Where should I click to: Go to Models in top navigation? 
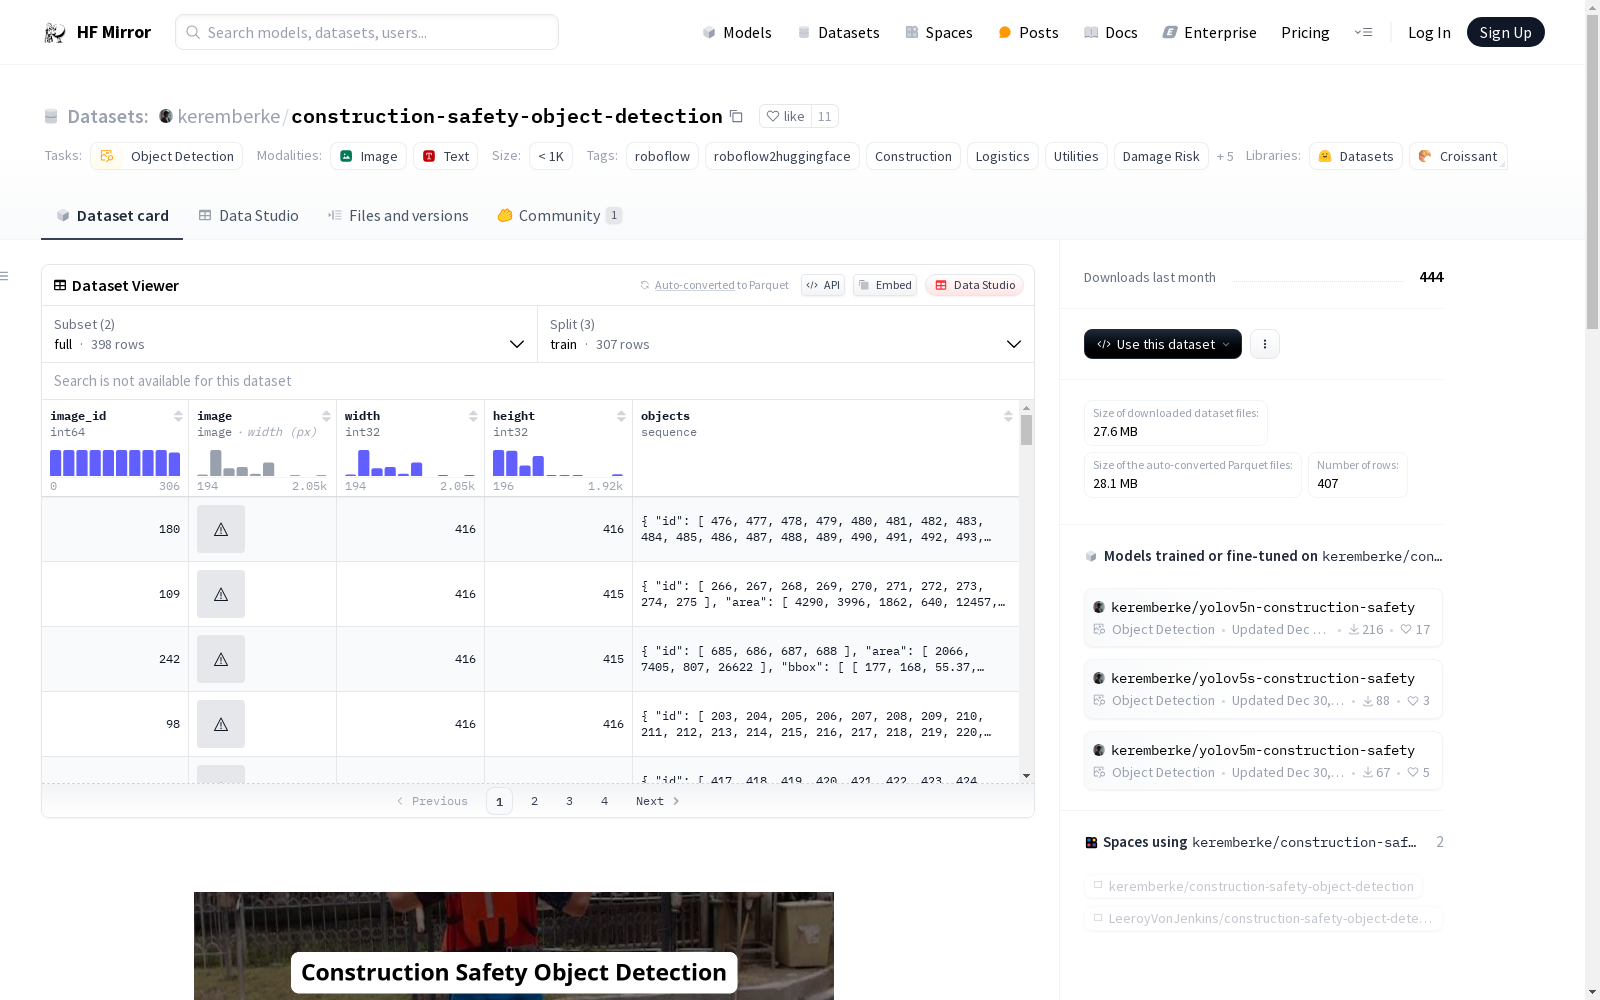pyautogui.click(x=737, y=33)
